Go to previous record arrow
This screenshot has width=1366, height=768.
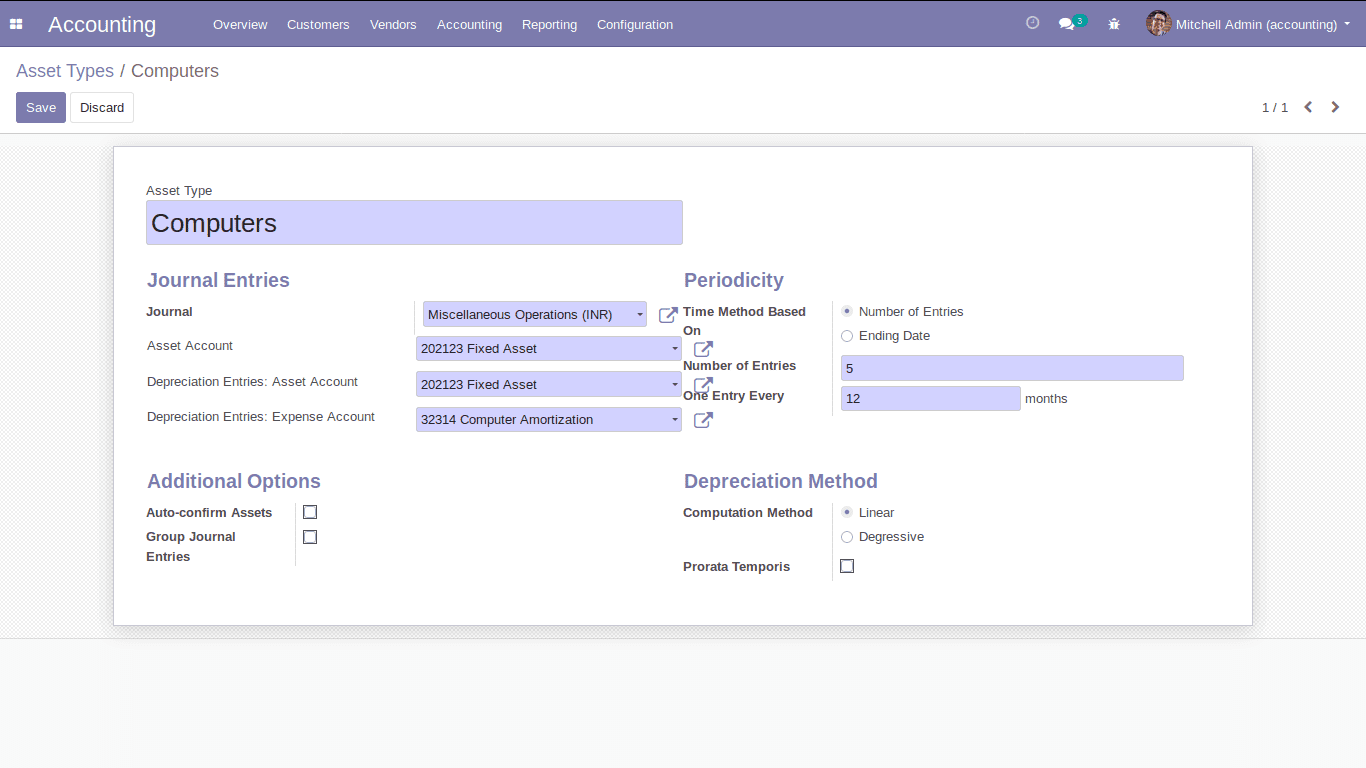(x=1308, y=107)
